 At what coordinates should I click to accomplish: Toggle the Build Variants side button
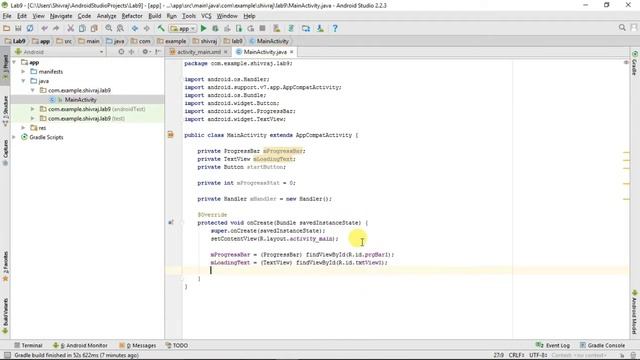(x=5, y=316)
